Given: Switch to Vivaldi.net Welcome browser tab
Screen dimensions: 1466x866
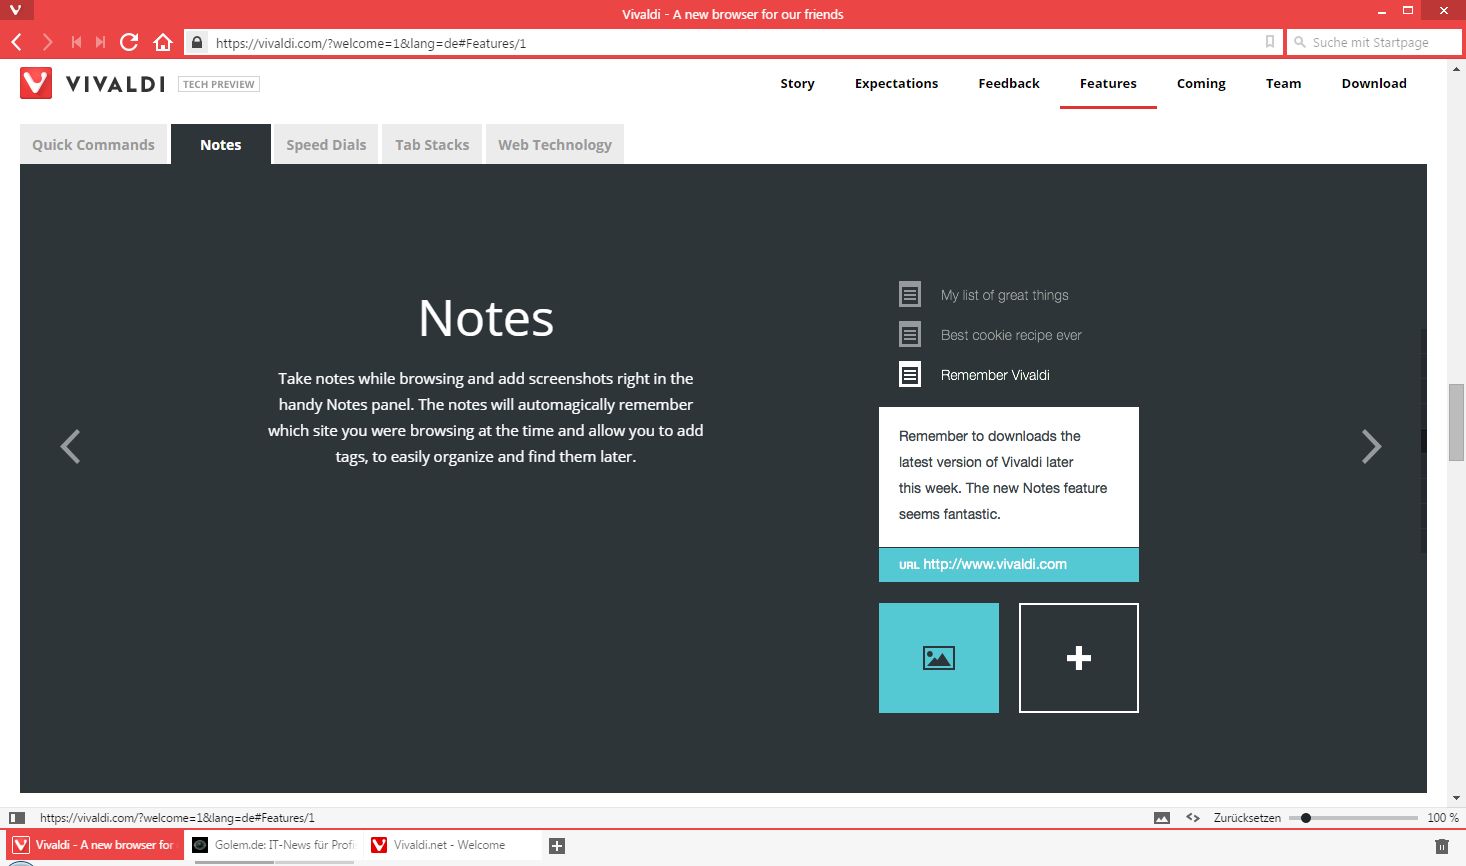Looking at the screenshot, I should pyautogui.click(x=453, y=845).
